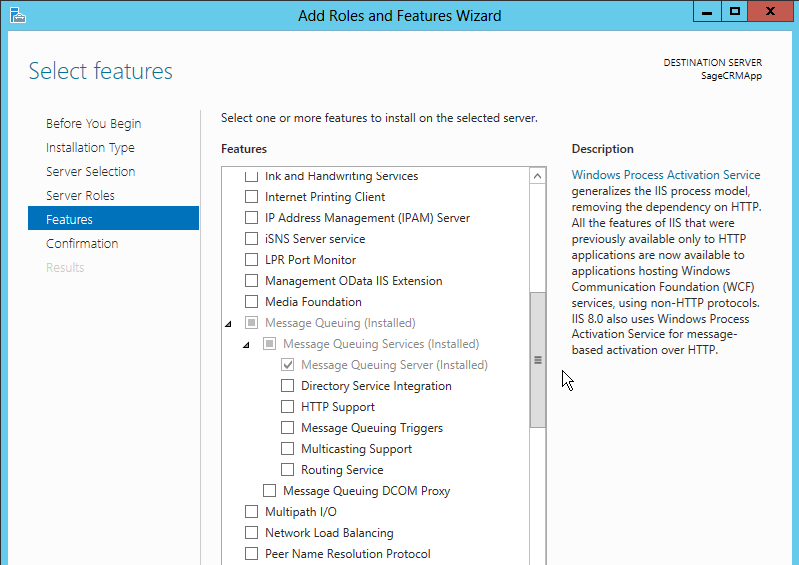Screen dimensions: 799x565
Task: Collapse the Message Queuing (Installed) tree node
Action: (x=229, y=324)
